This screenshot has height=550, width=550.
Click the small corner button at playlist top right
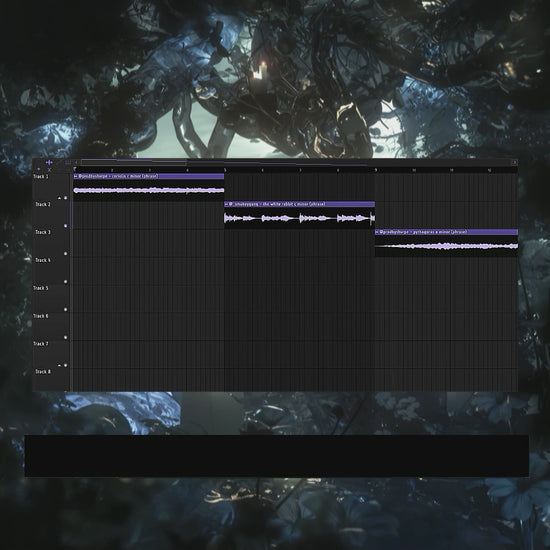click(515, 162)
